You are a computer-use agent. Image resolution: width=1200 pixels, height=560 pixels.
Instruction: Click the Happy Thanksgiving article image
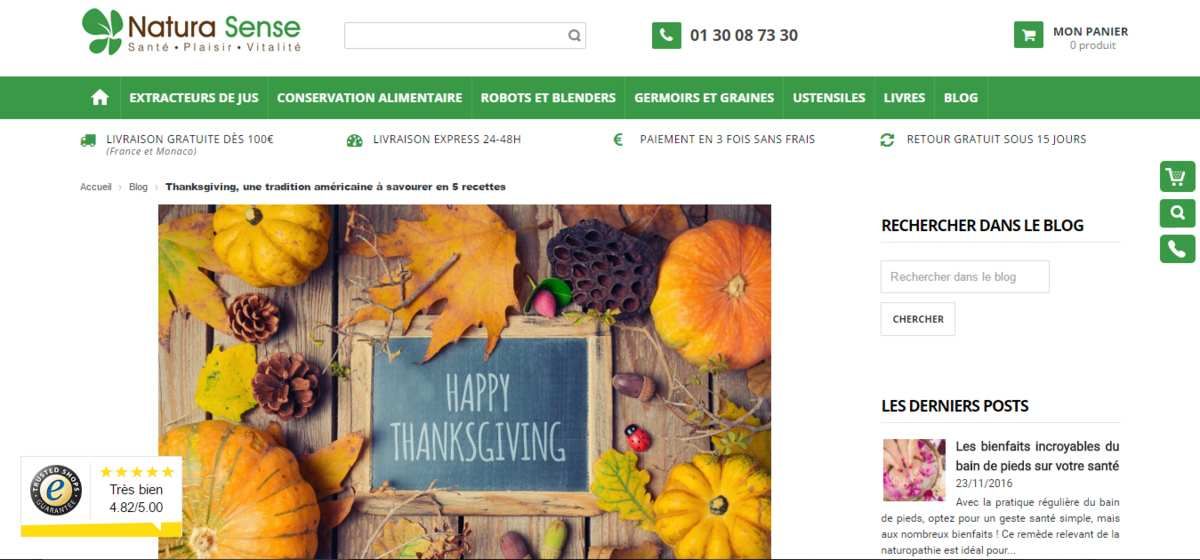click(x=465, y=382)
